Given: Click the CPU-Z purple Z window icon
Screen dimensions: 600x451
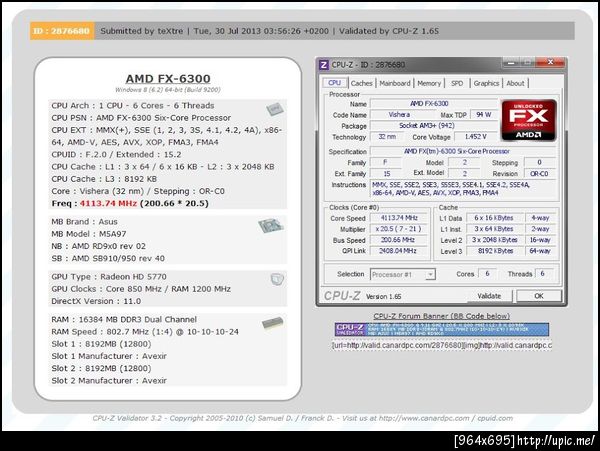Looking at the screenshot, I should click(x=324, y=65).
